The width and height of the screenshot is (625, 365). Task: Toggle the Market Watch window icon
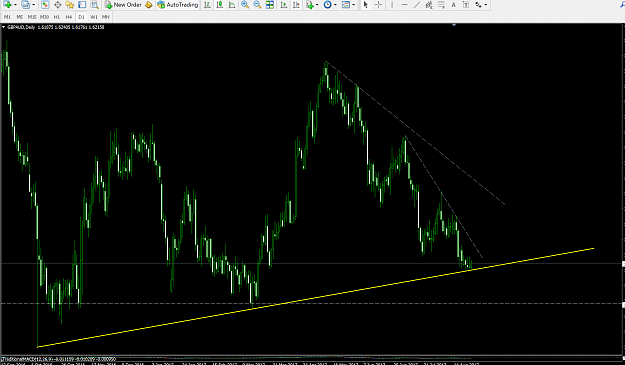point(45,4)
